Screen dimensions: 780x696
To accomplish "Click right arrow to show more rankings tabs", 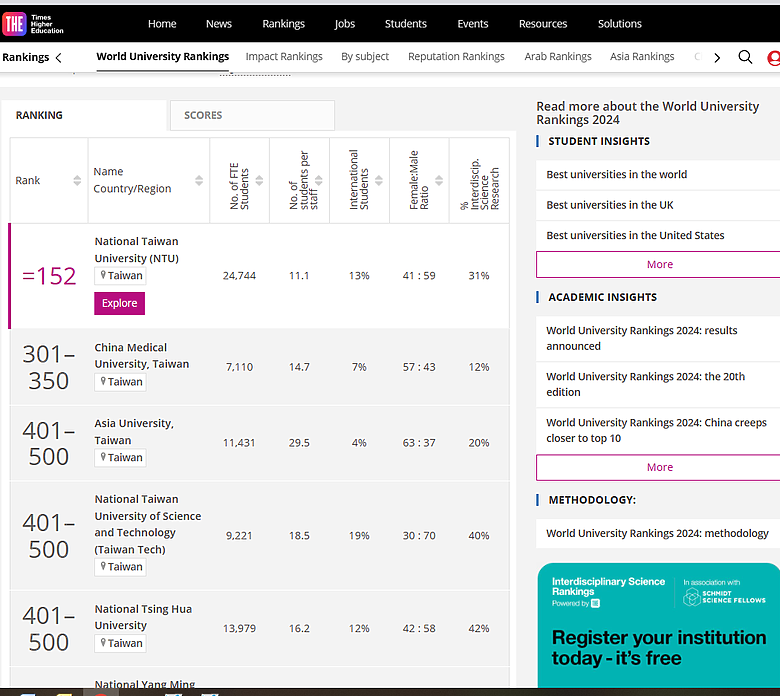I will (x=717, y=58).
